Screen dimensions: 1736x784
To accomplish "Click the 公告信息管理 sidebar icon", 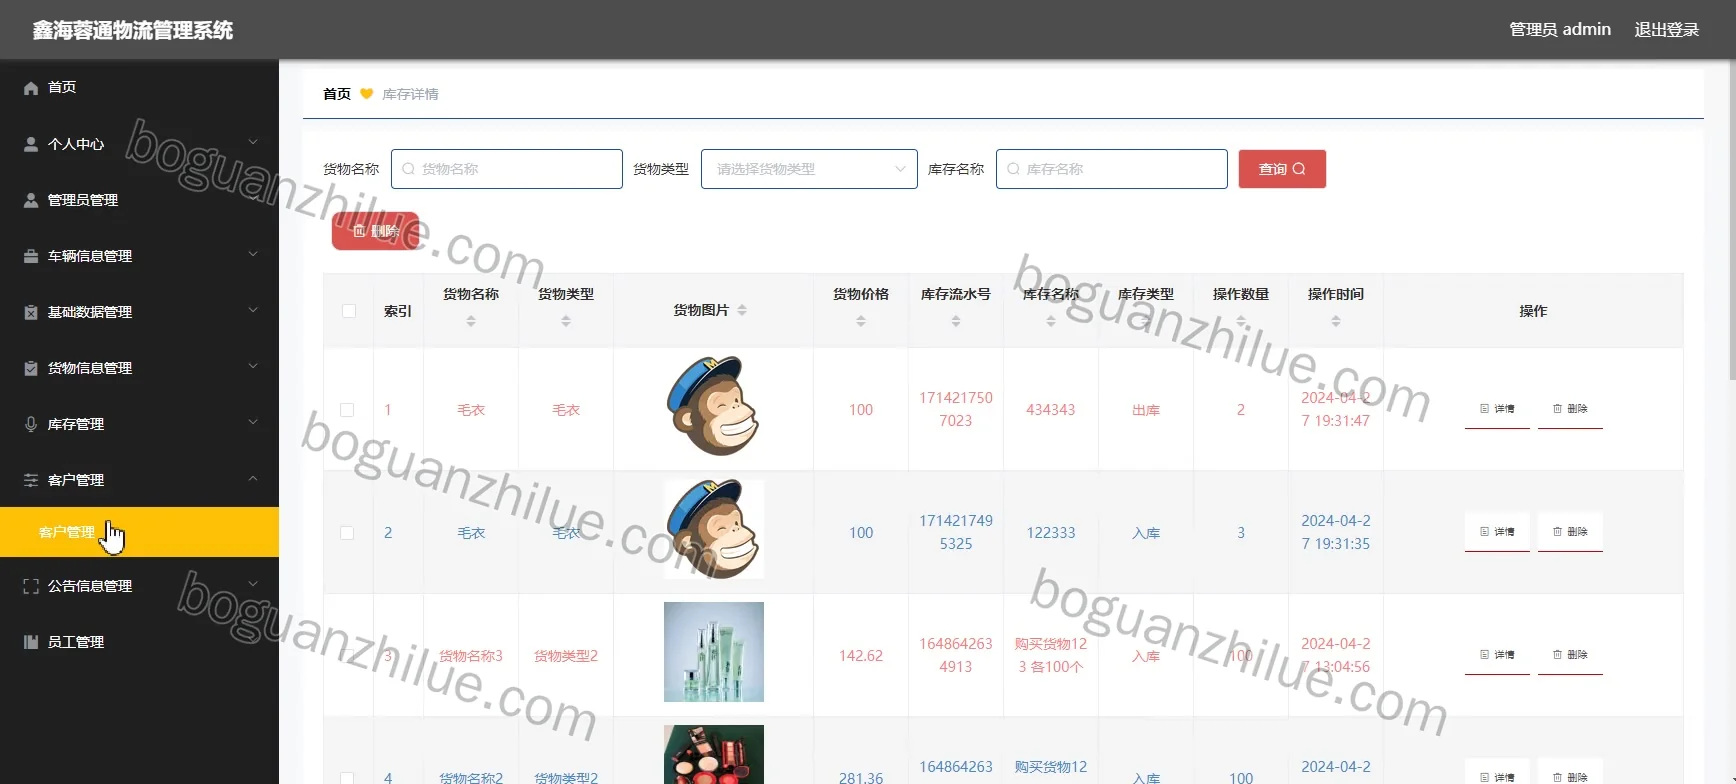I will point(31,586).
